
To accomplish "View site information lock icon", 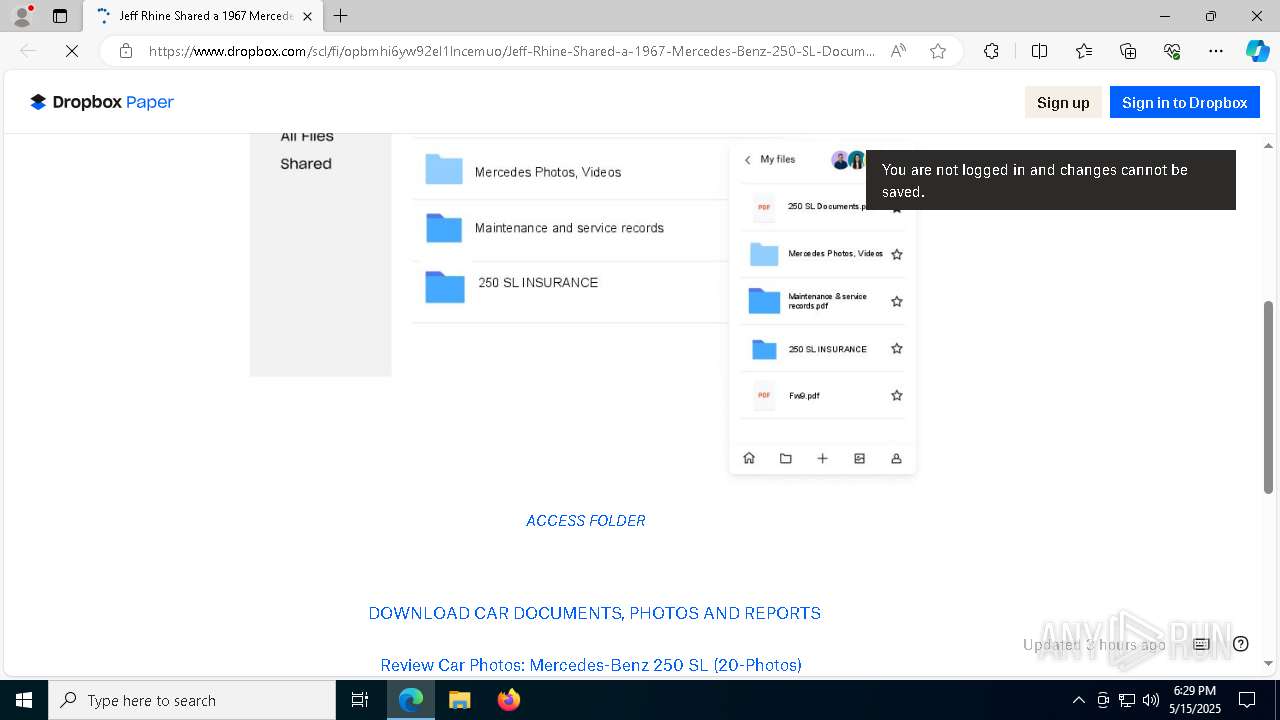I will (x=126, y=51).
